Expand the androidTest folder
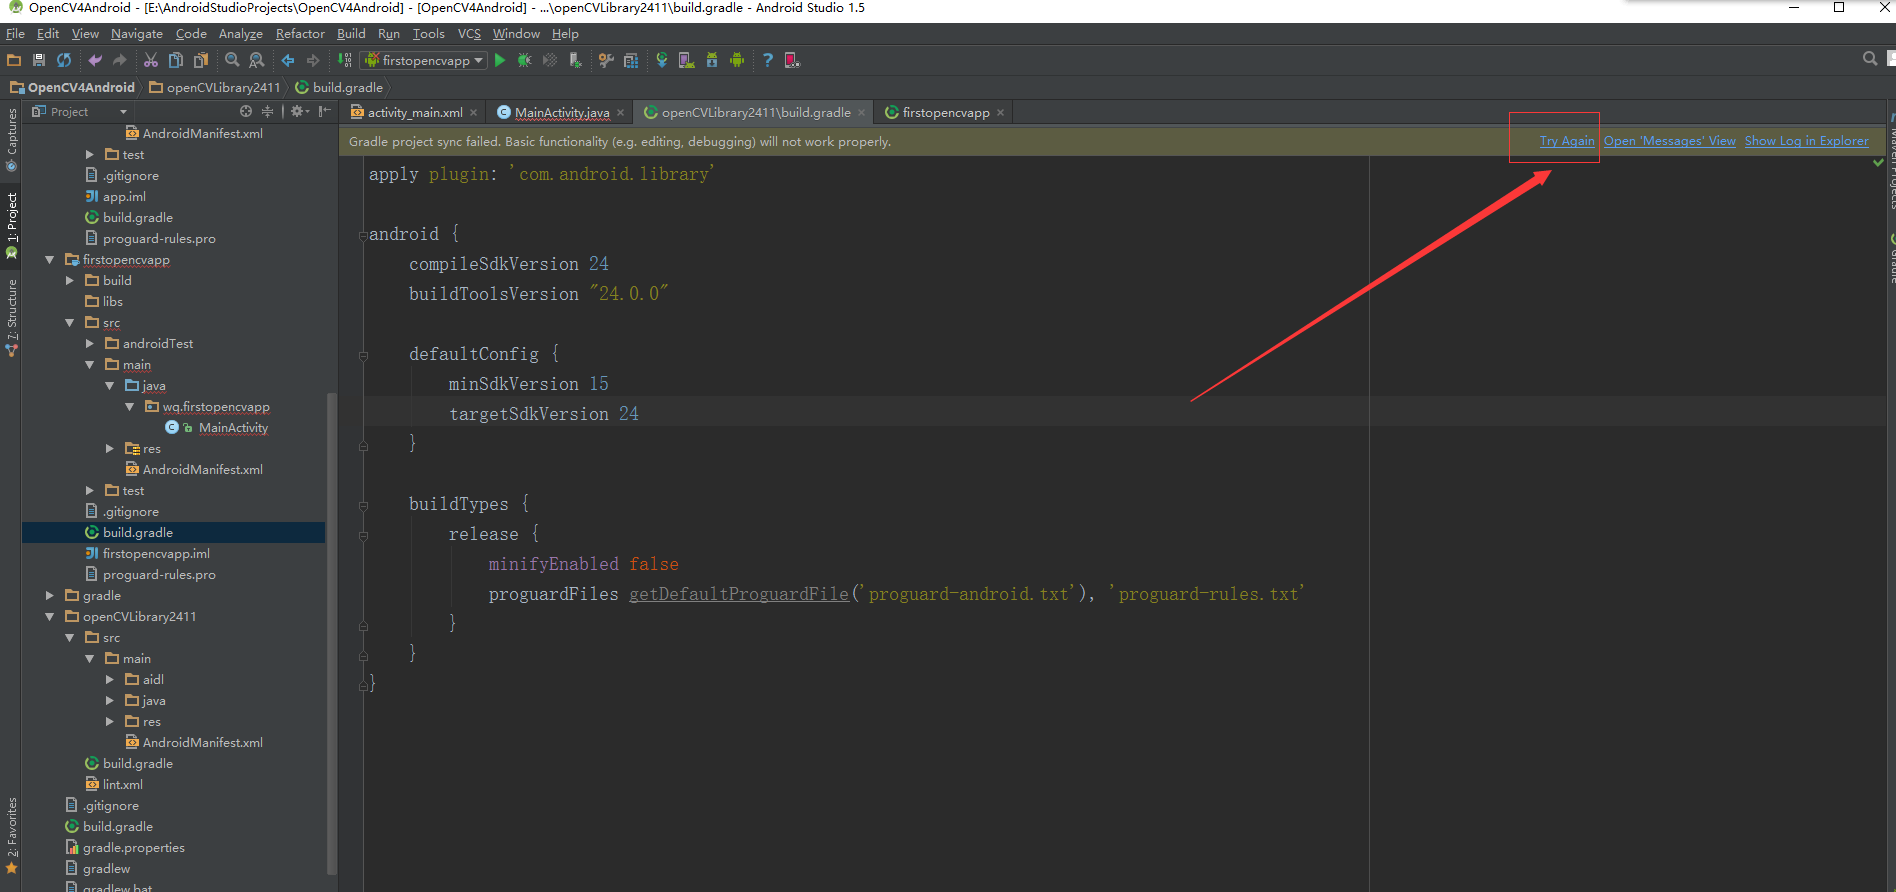Screen dimensions: 1896x892 pyautogui.click(x=89, y=344)
